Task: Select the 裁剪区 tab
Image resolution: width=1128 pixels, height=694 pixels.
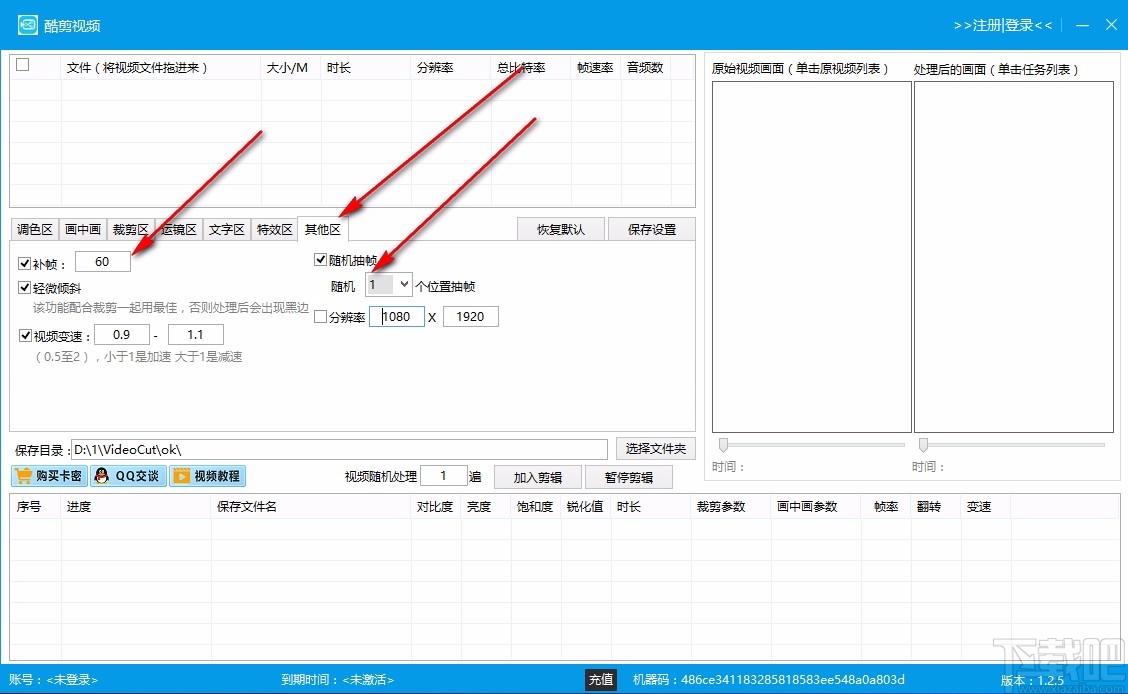Action: tap(130, 229)
